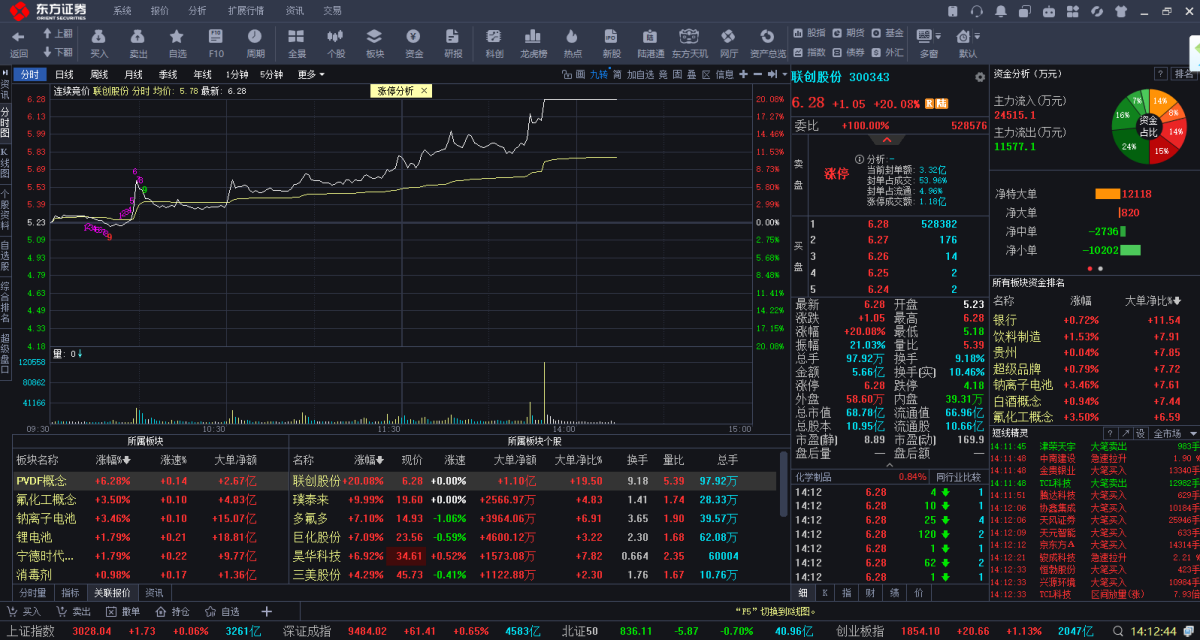The image size is (1200, 640).
Task: Close the 涨停分析 popup label
Action: click(424, 90)
